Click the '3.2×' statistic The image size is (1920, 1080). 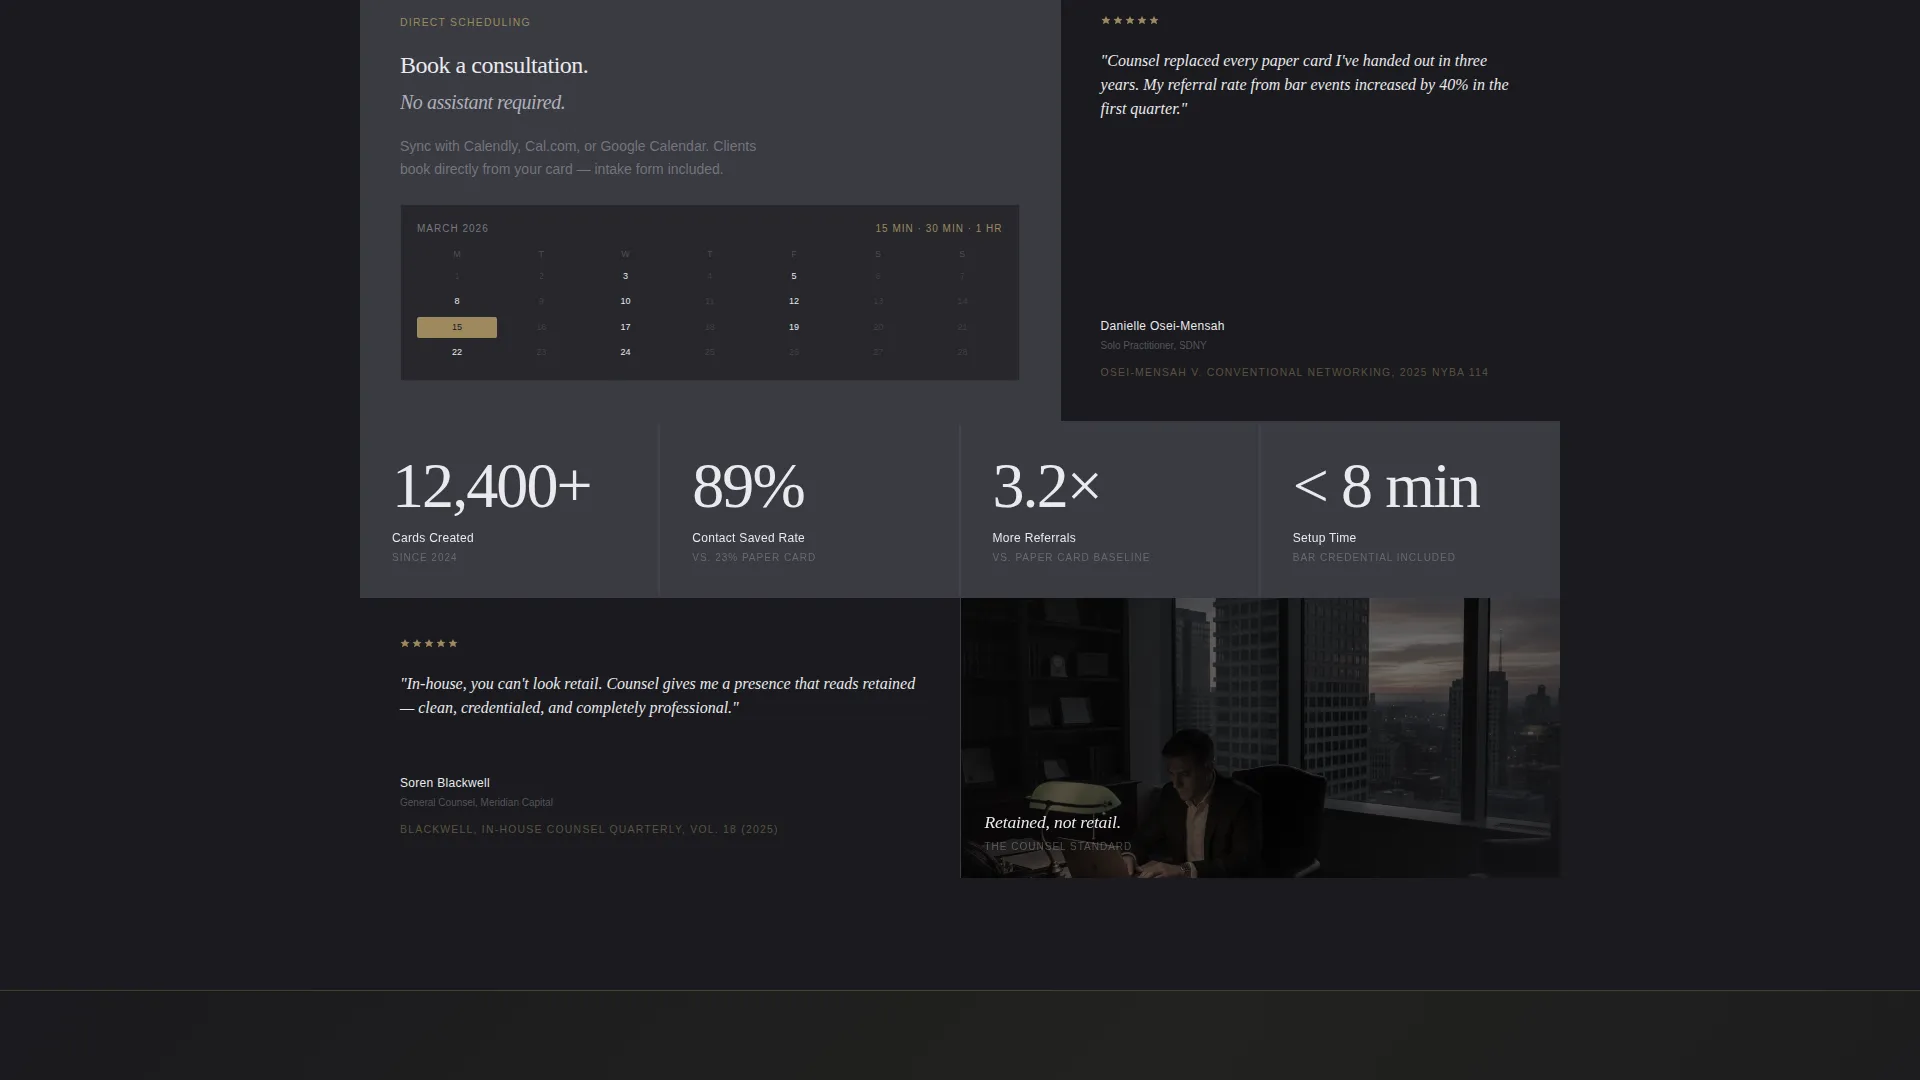(x=1046, y=487)
